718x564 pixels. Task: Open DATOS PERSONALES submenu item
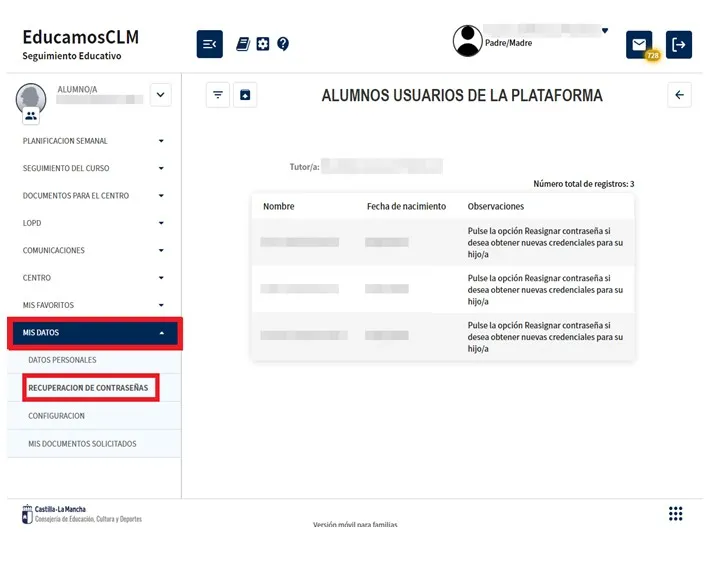point(94,360)
